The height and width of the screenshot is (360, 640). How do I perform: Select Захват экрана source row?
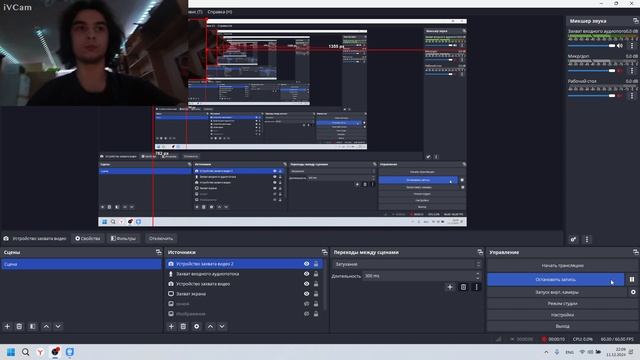click(244, 294)
